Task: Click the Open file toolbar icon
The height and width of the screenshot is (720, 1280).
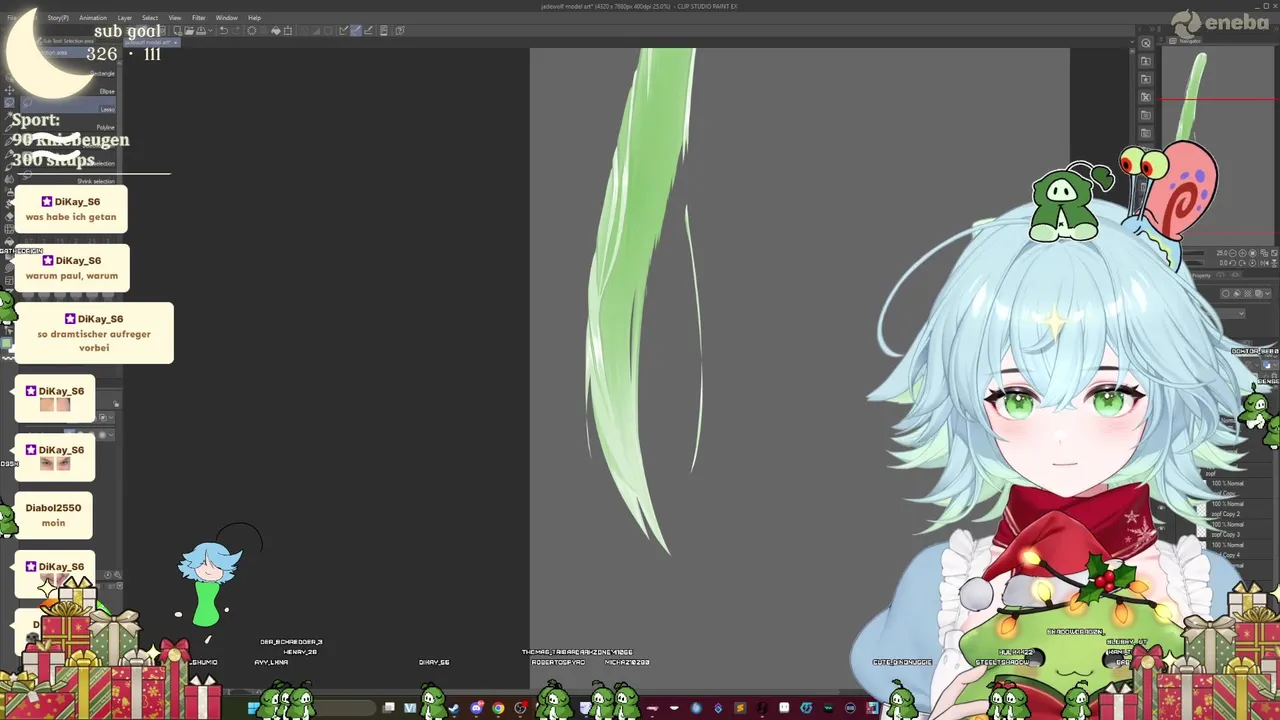Action: tap(189, 30)
